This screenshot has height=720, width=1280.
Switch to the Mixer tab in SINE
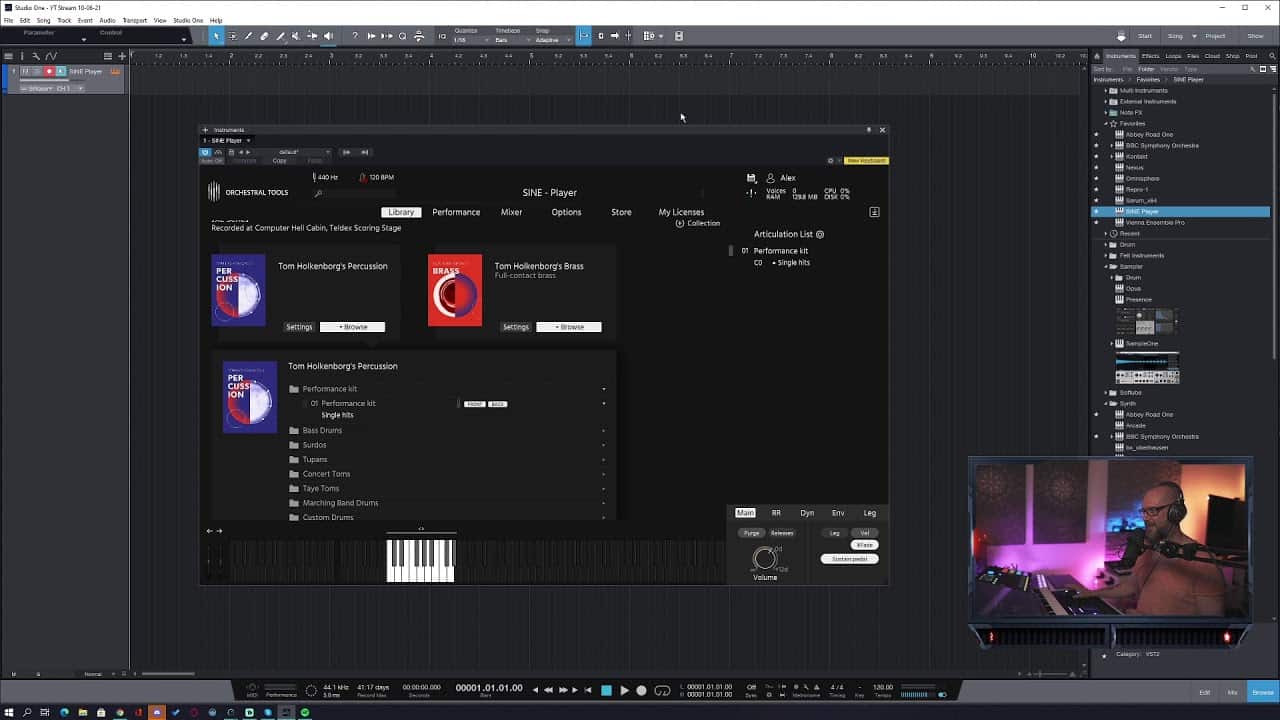(511, 212)
